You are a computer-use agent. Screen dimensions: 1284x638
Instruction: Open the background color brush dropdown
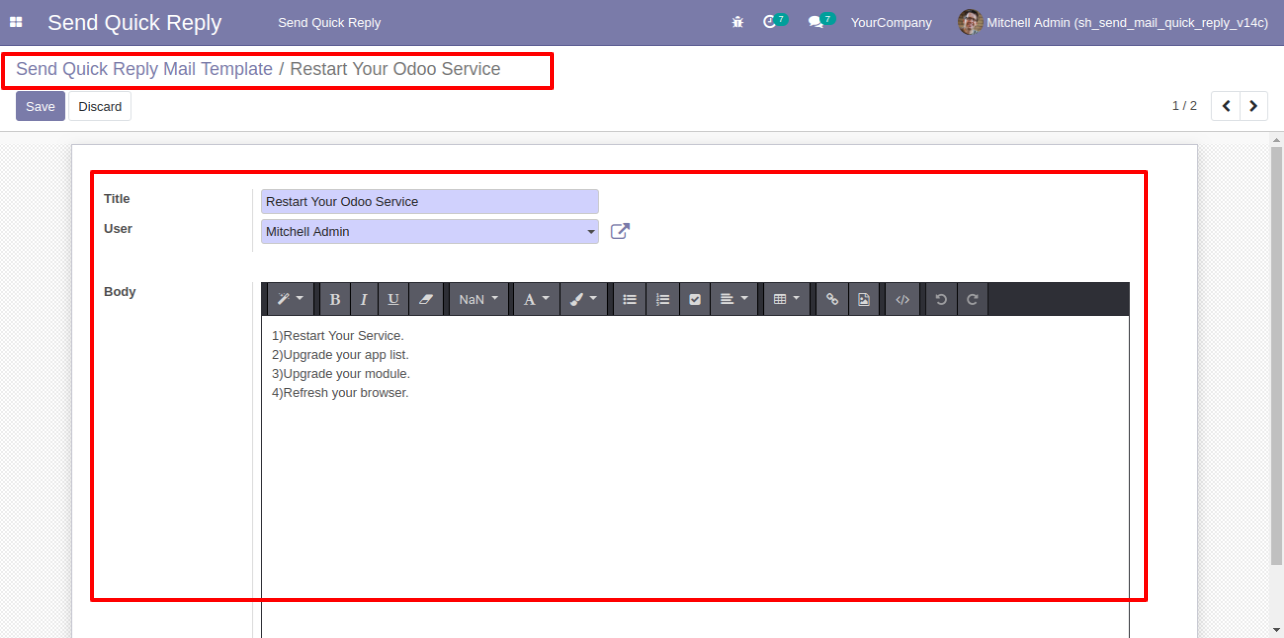pyautogui.click(x=584, y=299)
